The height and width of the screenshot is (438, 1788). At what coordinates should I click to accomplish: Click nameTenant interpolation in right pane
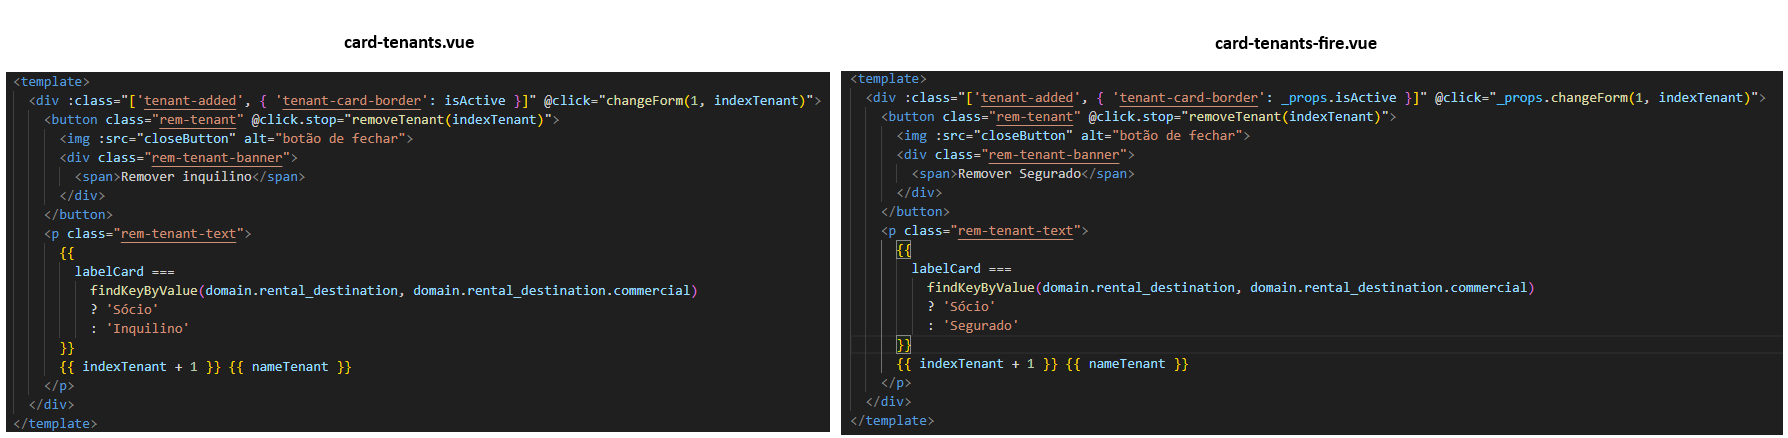coord(1126,364)
